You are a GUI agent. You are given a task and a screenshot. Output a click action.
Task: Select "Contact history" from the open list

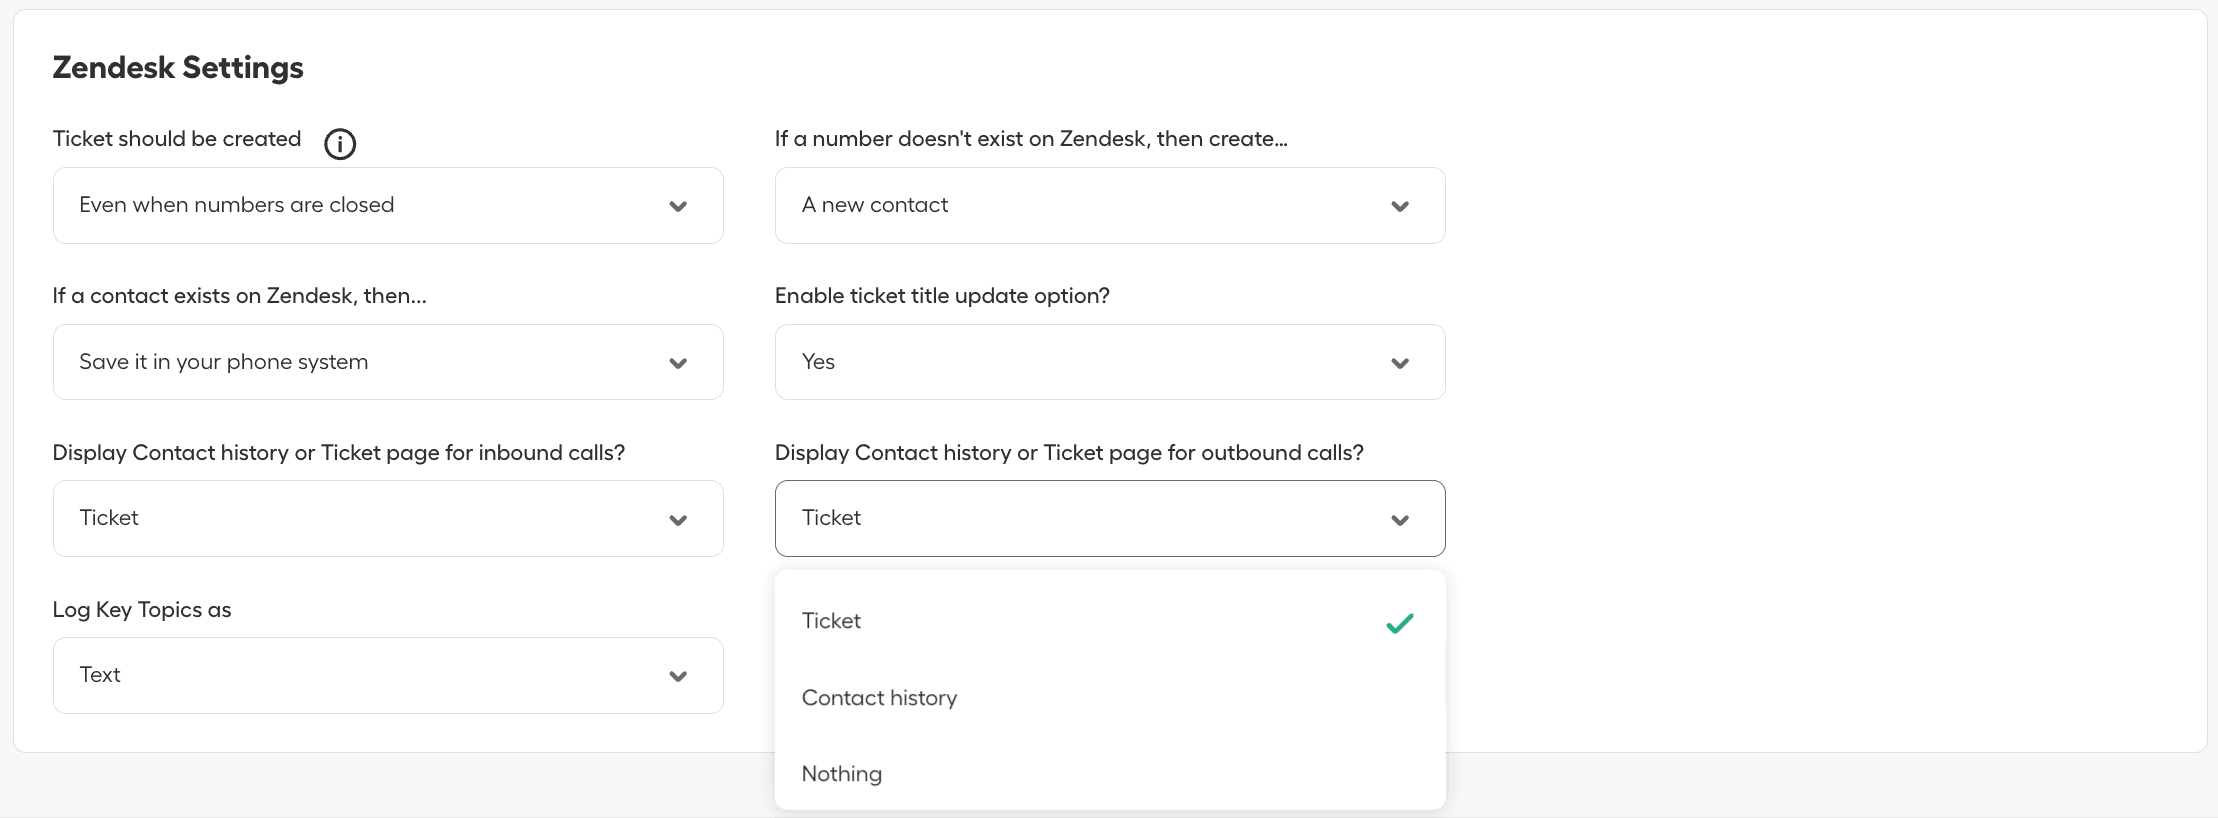click(x=879, y=697)
